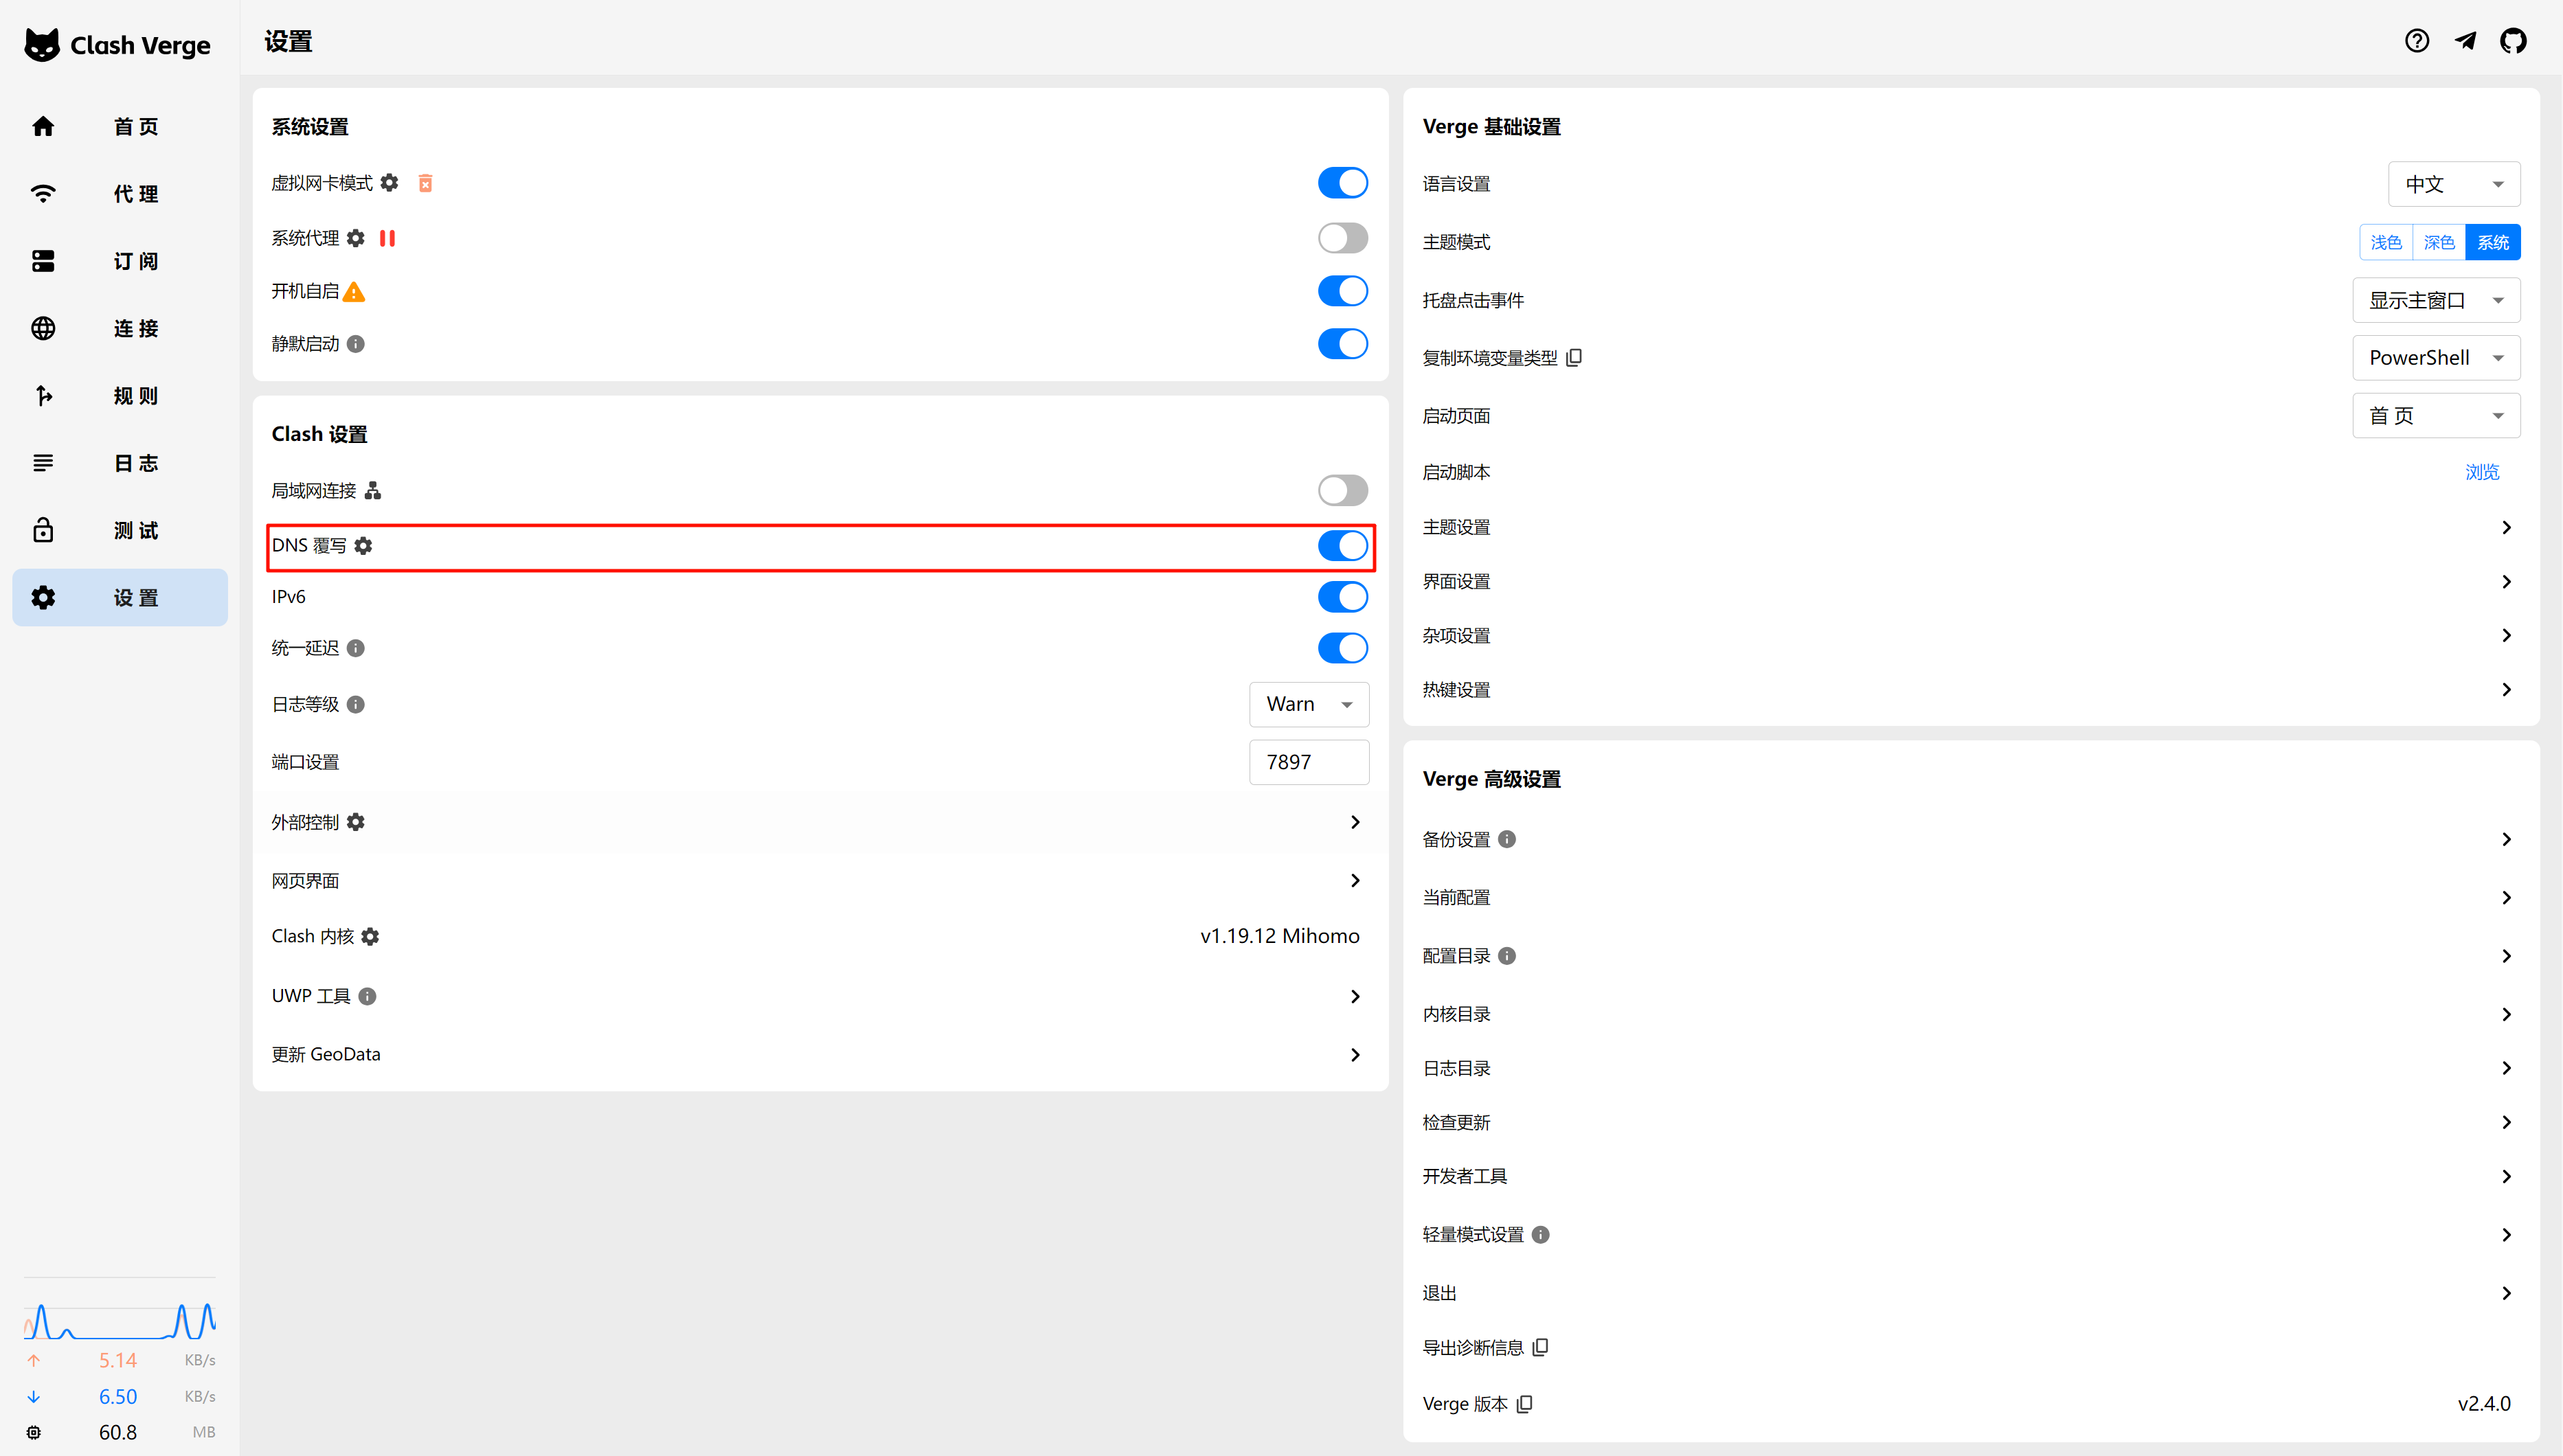This screenshot has height=1456, width=2563.
Task: Open the Rules (规则) sidebar page
Action: click(120, 396)
